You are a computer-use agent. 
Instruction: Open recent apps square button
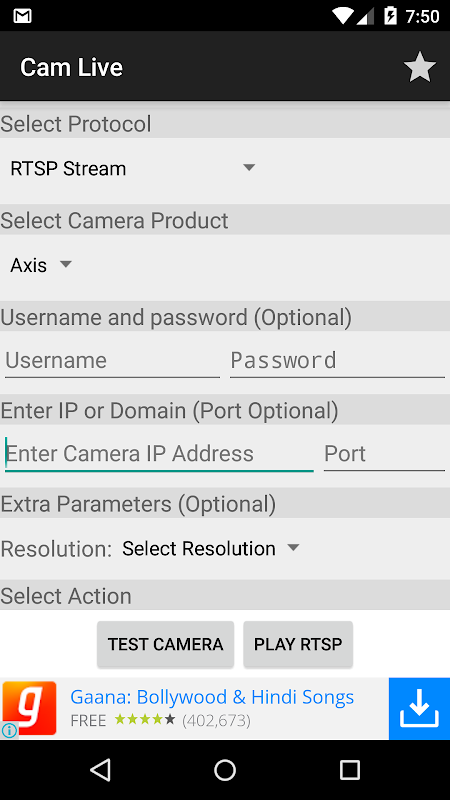coord(349,769)
